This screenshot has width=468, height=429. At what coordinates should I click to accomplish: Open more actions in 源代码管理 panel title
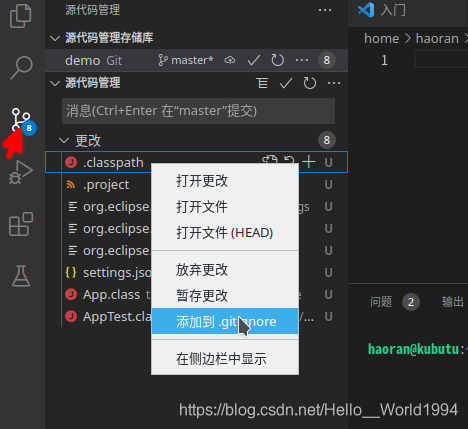pyautogui.click(x=325, y=10)
